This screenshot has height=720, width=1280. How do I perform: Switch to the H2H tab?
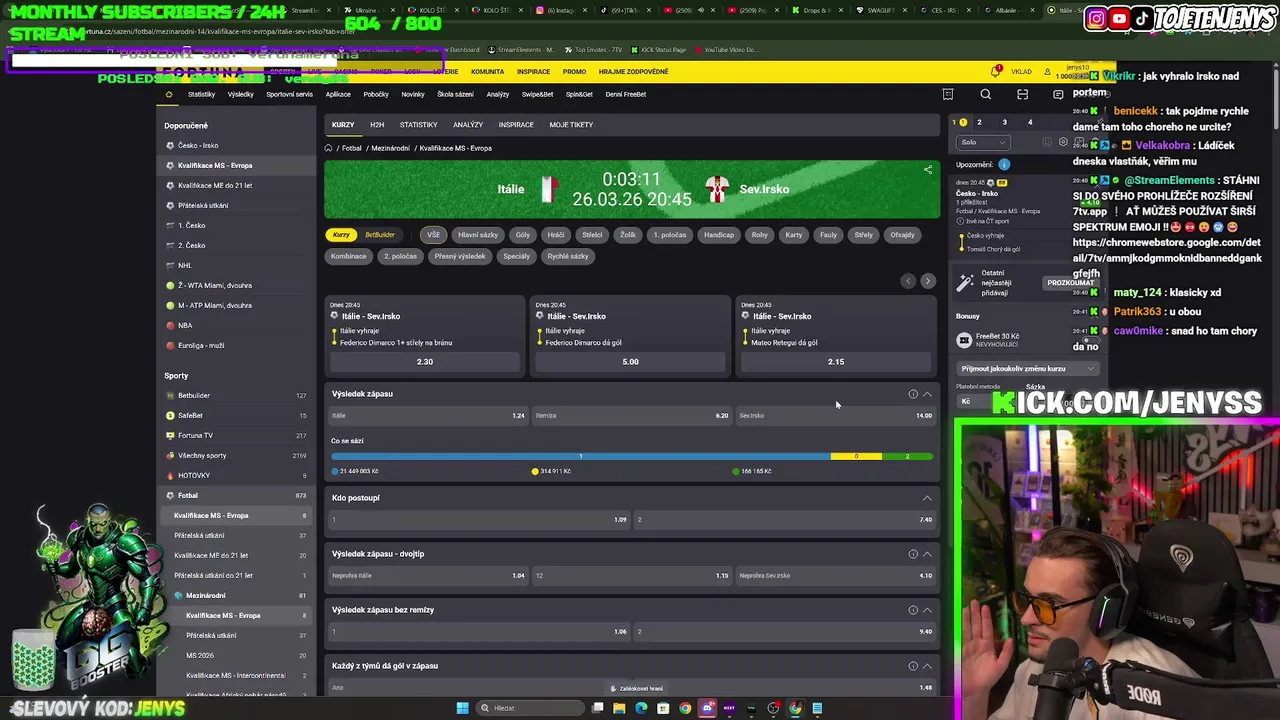(377, 125)
